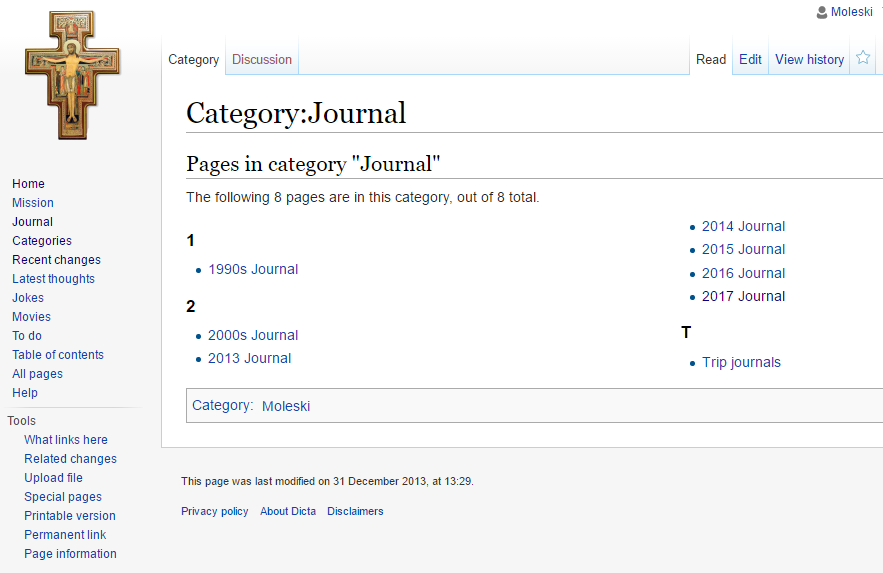Click the About Dicta footer link
The image size is (883, 573).
288,511
